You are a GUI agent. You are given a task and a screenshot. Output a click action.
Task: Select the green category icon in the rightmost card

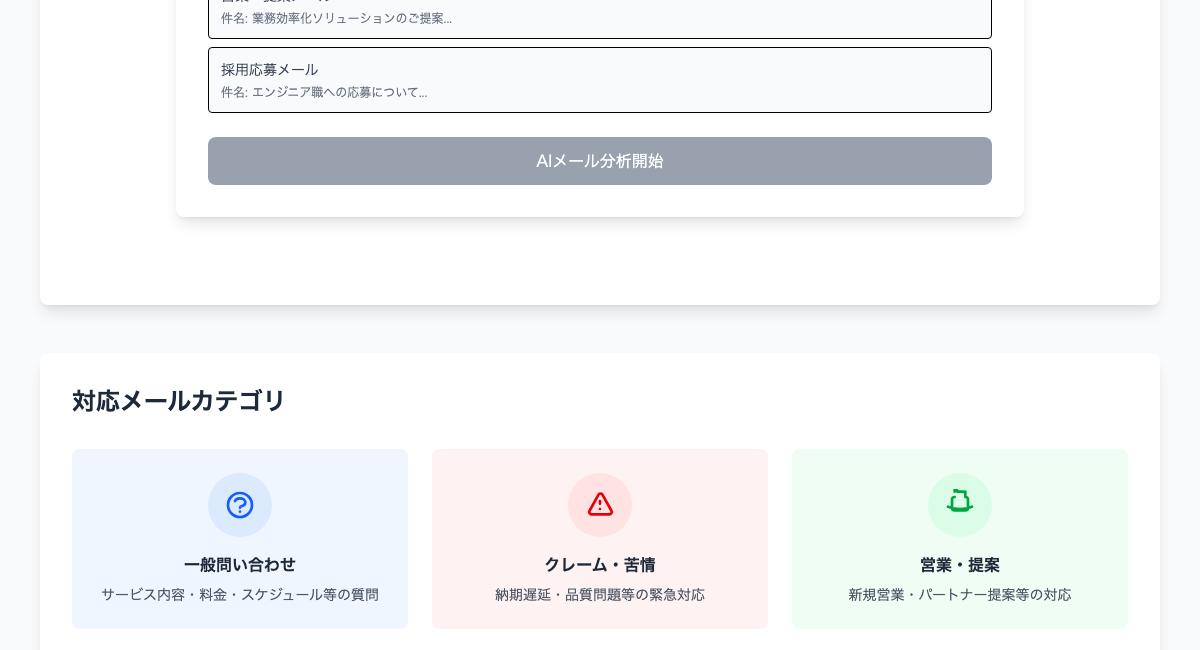(x=960, y=505)
